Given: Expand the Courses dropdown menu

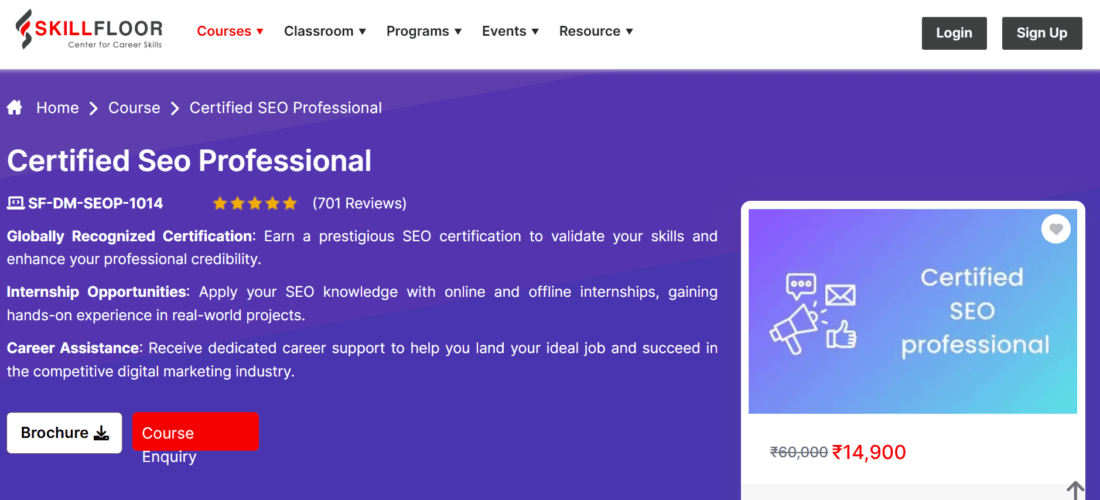Looking at the screenshot, I should point(230,31).
